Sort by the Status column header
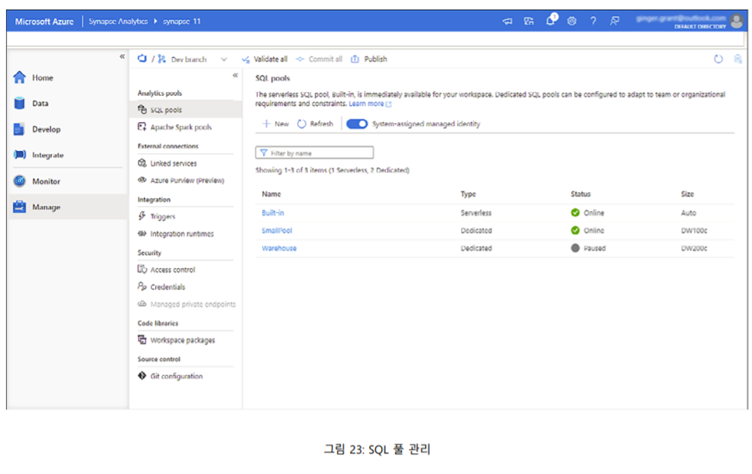The image size is (752, 474). (x=580, y=194)
